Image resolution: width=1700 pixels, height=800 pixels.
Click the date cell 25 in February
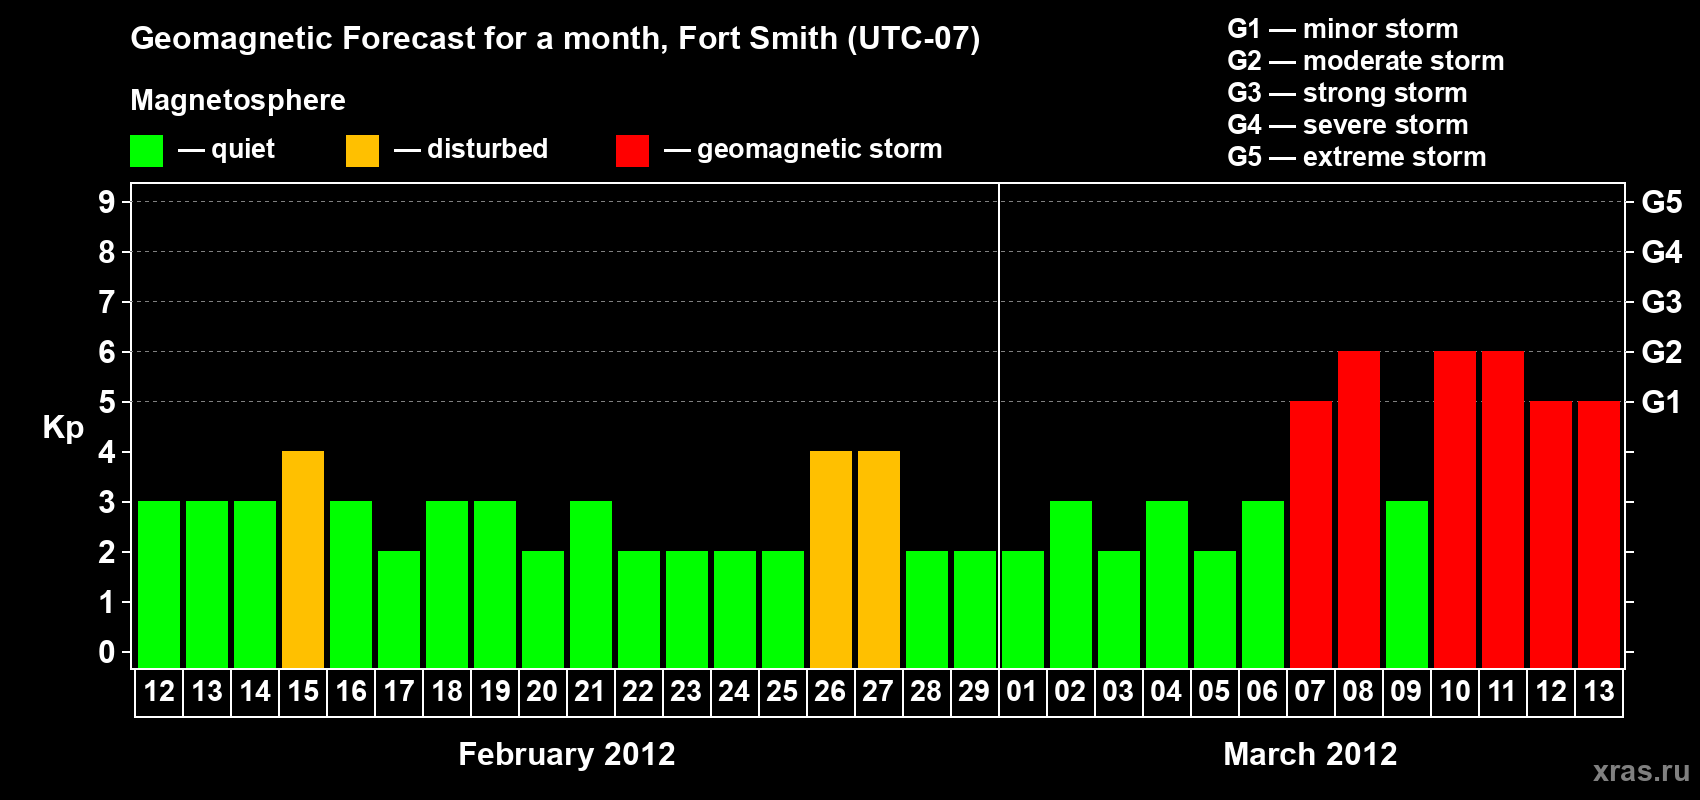(783, 692)
